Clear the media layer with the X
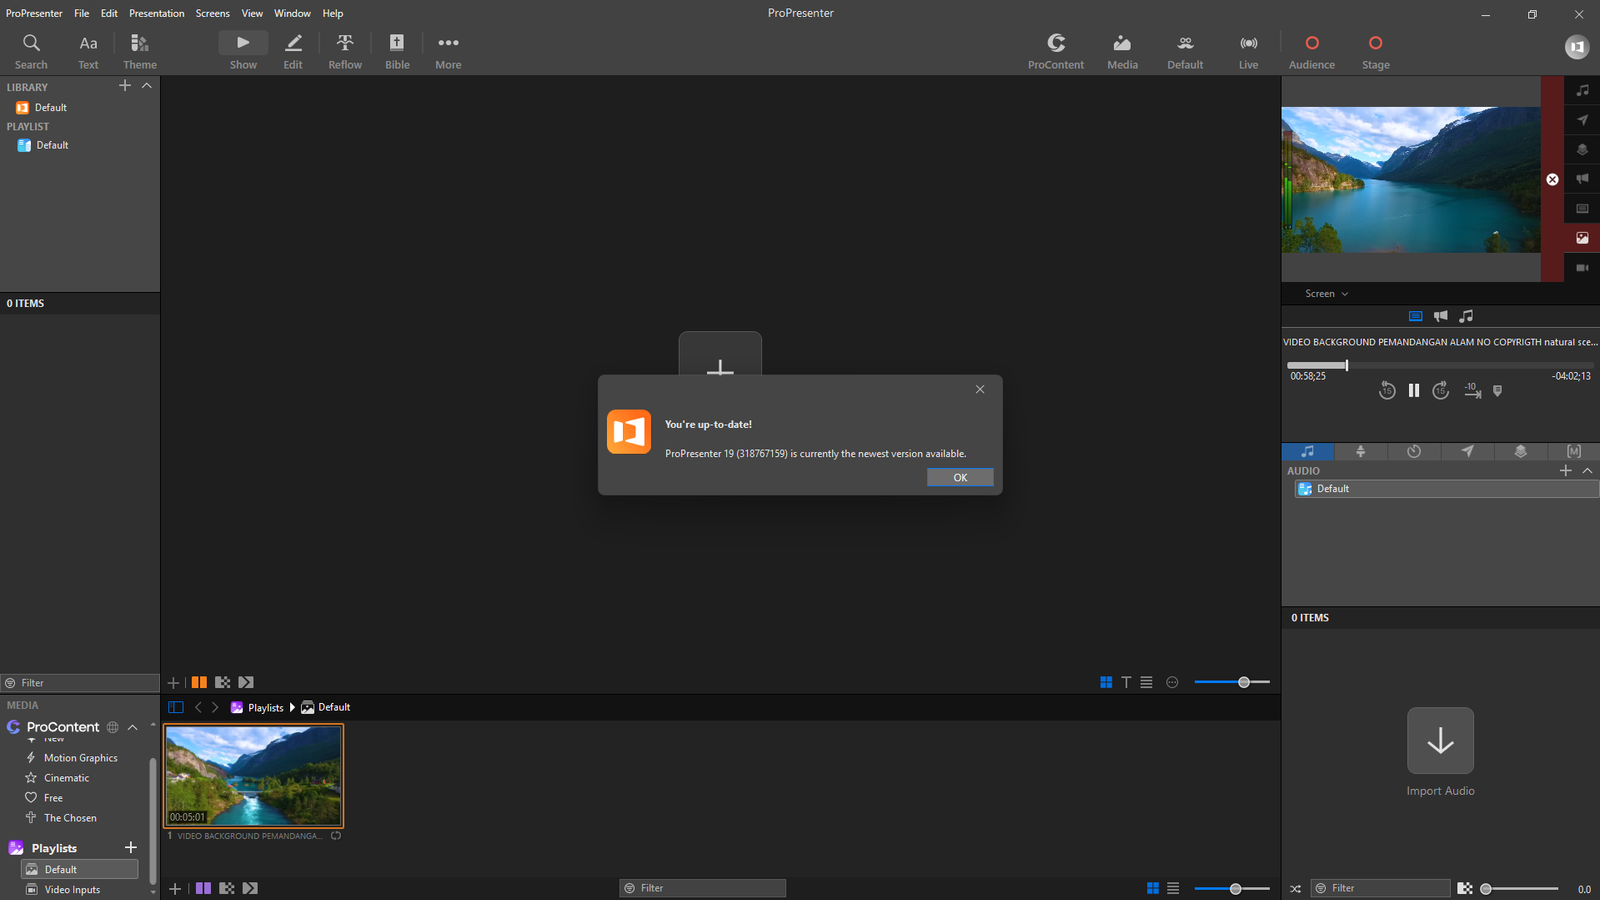This screenshot has height=900, width=1600. 1552,180
